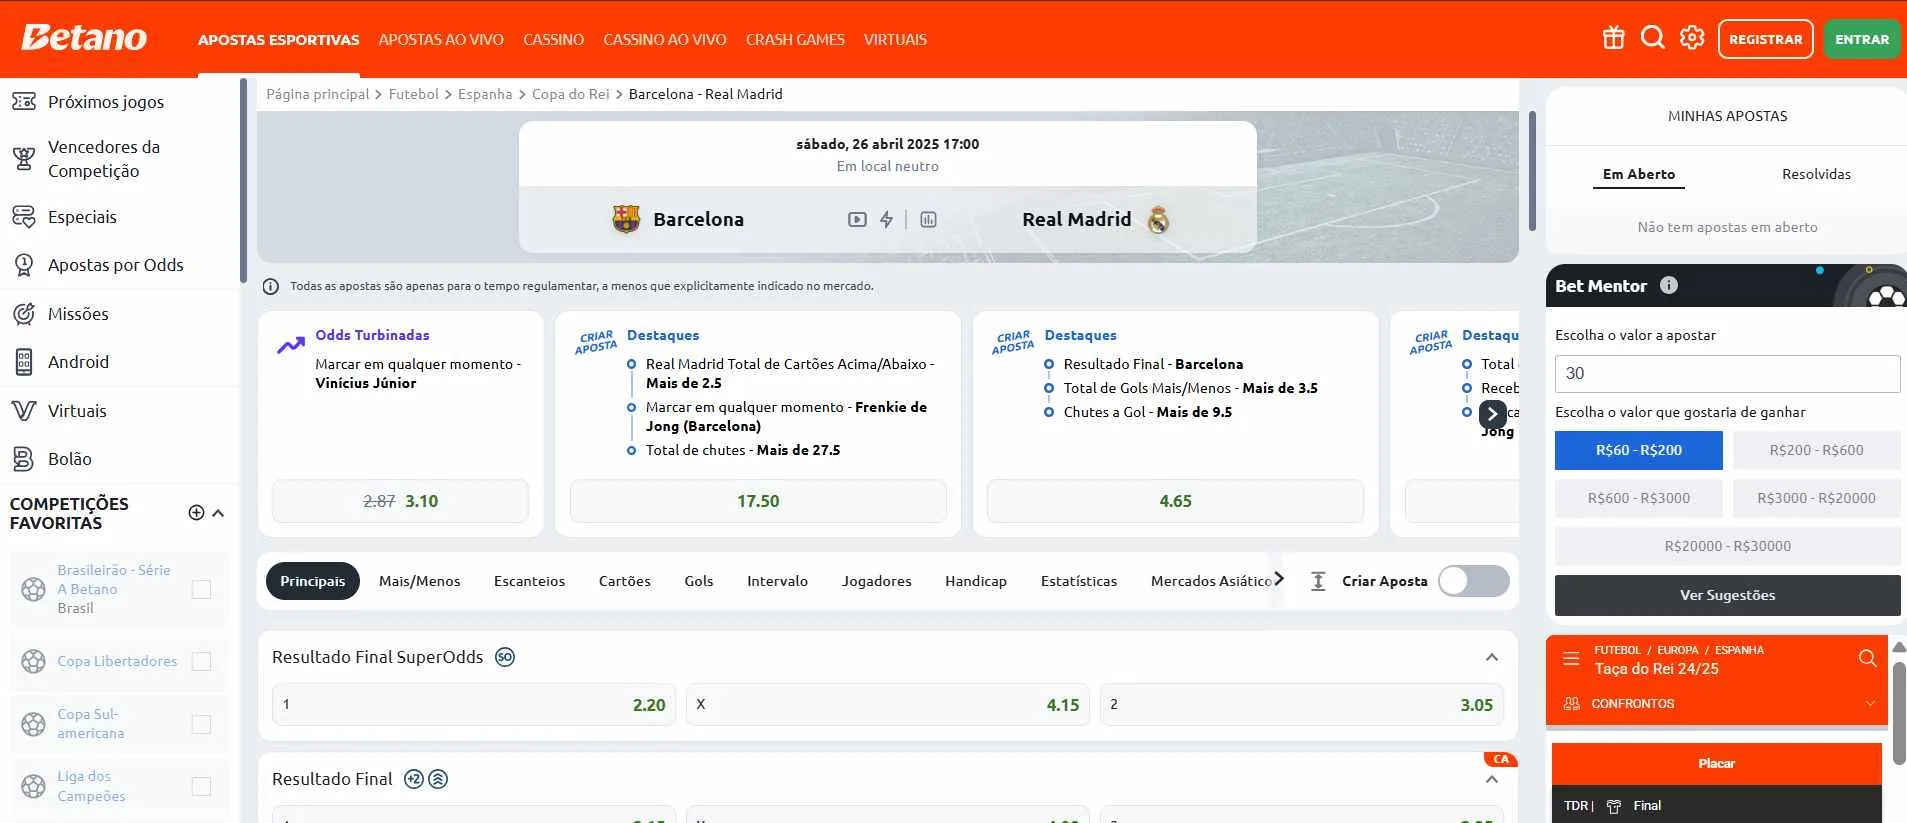1907x823 pixels.
Task: Click bet amount input field
Action: pyautogui.click(x=1727, y=374)
